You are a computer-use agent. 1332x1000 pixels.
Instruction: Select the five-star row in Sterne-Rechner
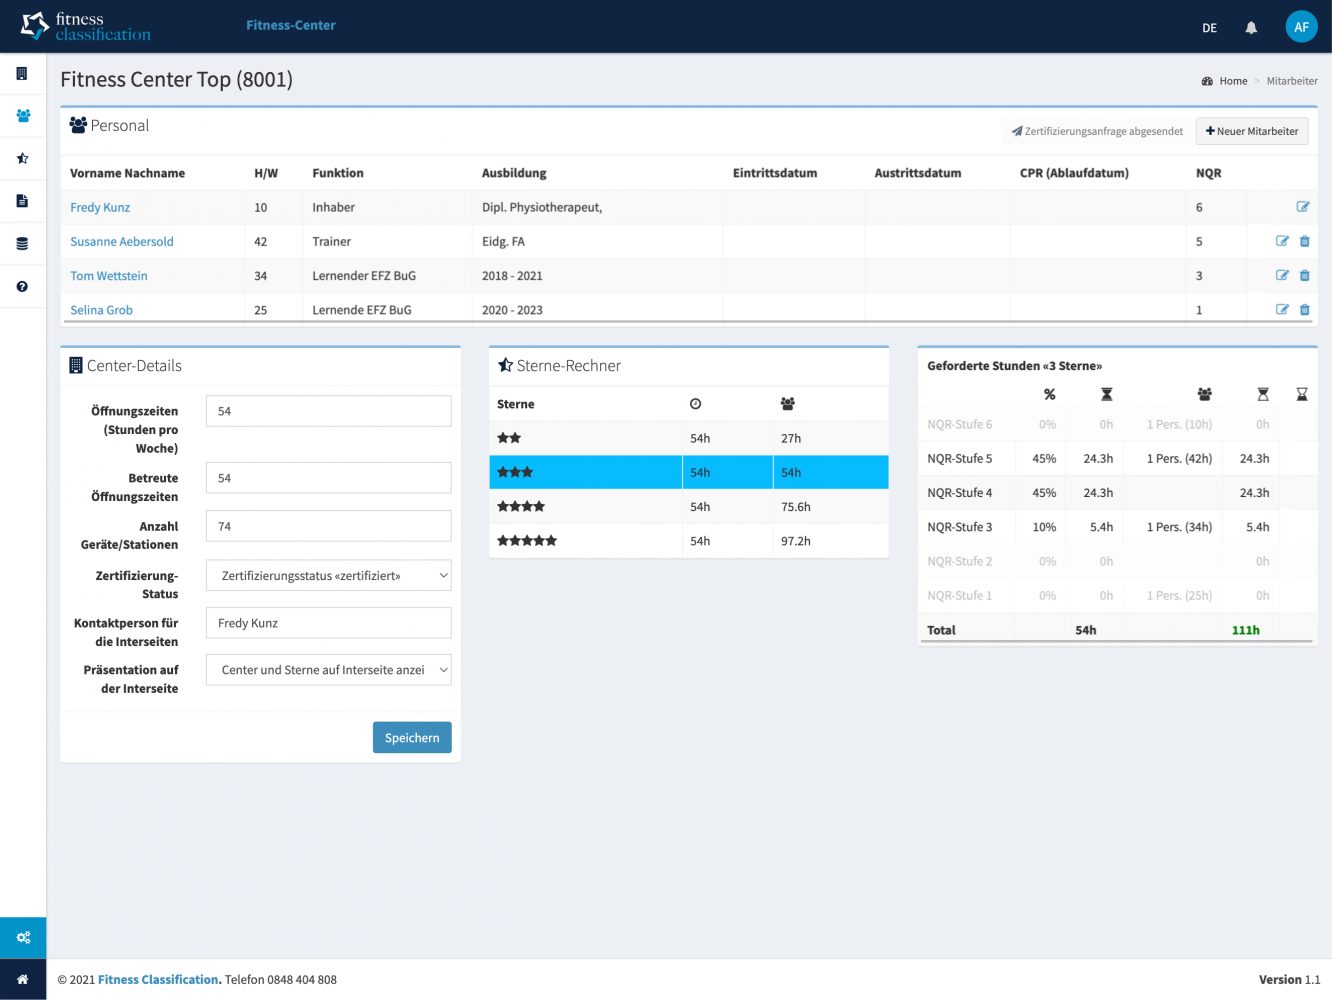point(689,541)
